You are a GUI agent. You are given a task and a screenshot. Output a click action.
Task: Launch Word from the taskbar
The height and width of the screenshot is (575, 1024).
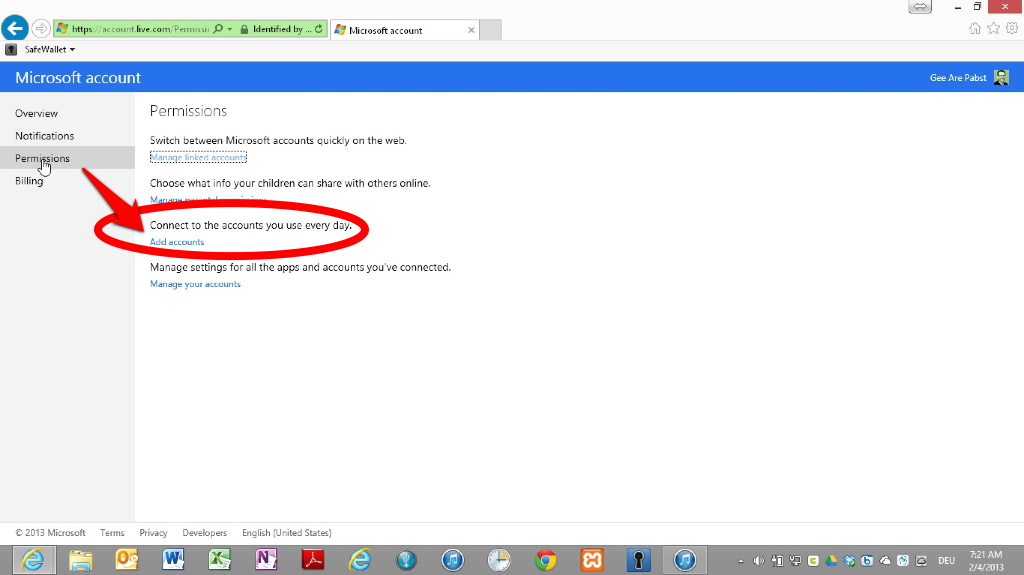coord(173,559)
